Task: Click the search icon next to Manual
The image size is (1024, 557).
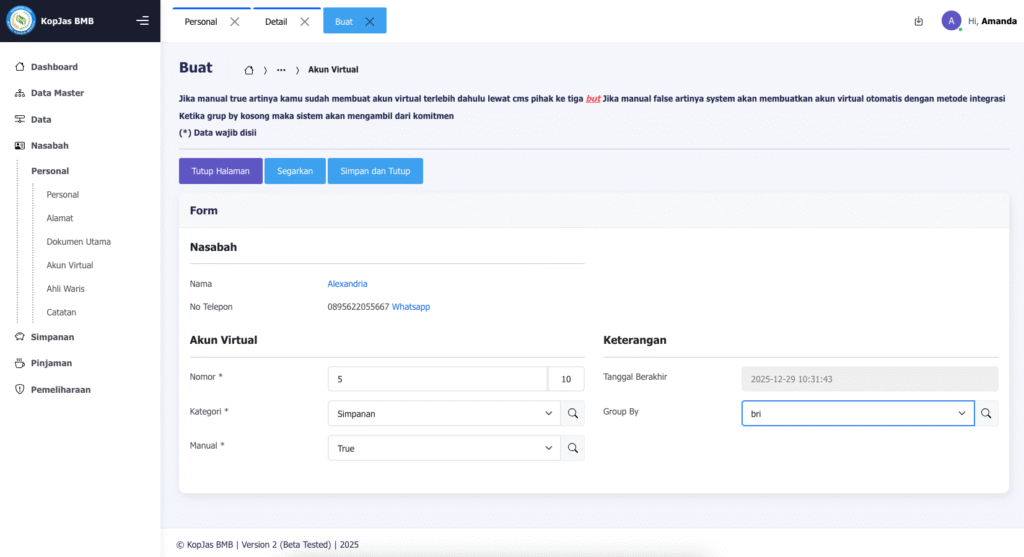Action: click(573, 449)
